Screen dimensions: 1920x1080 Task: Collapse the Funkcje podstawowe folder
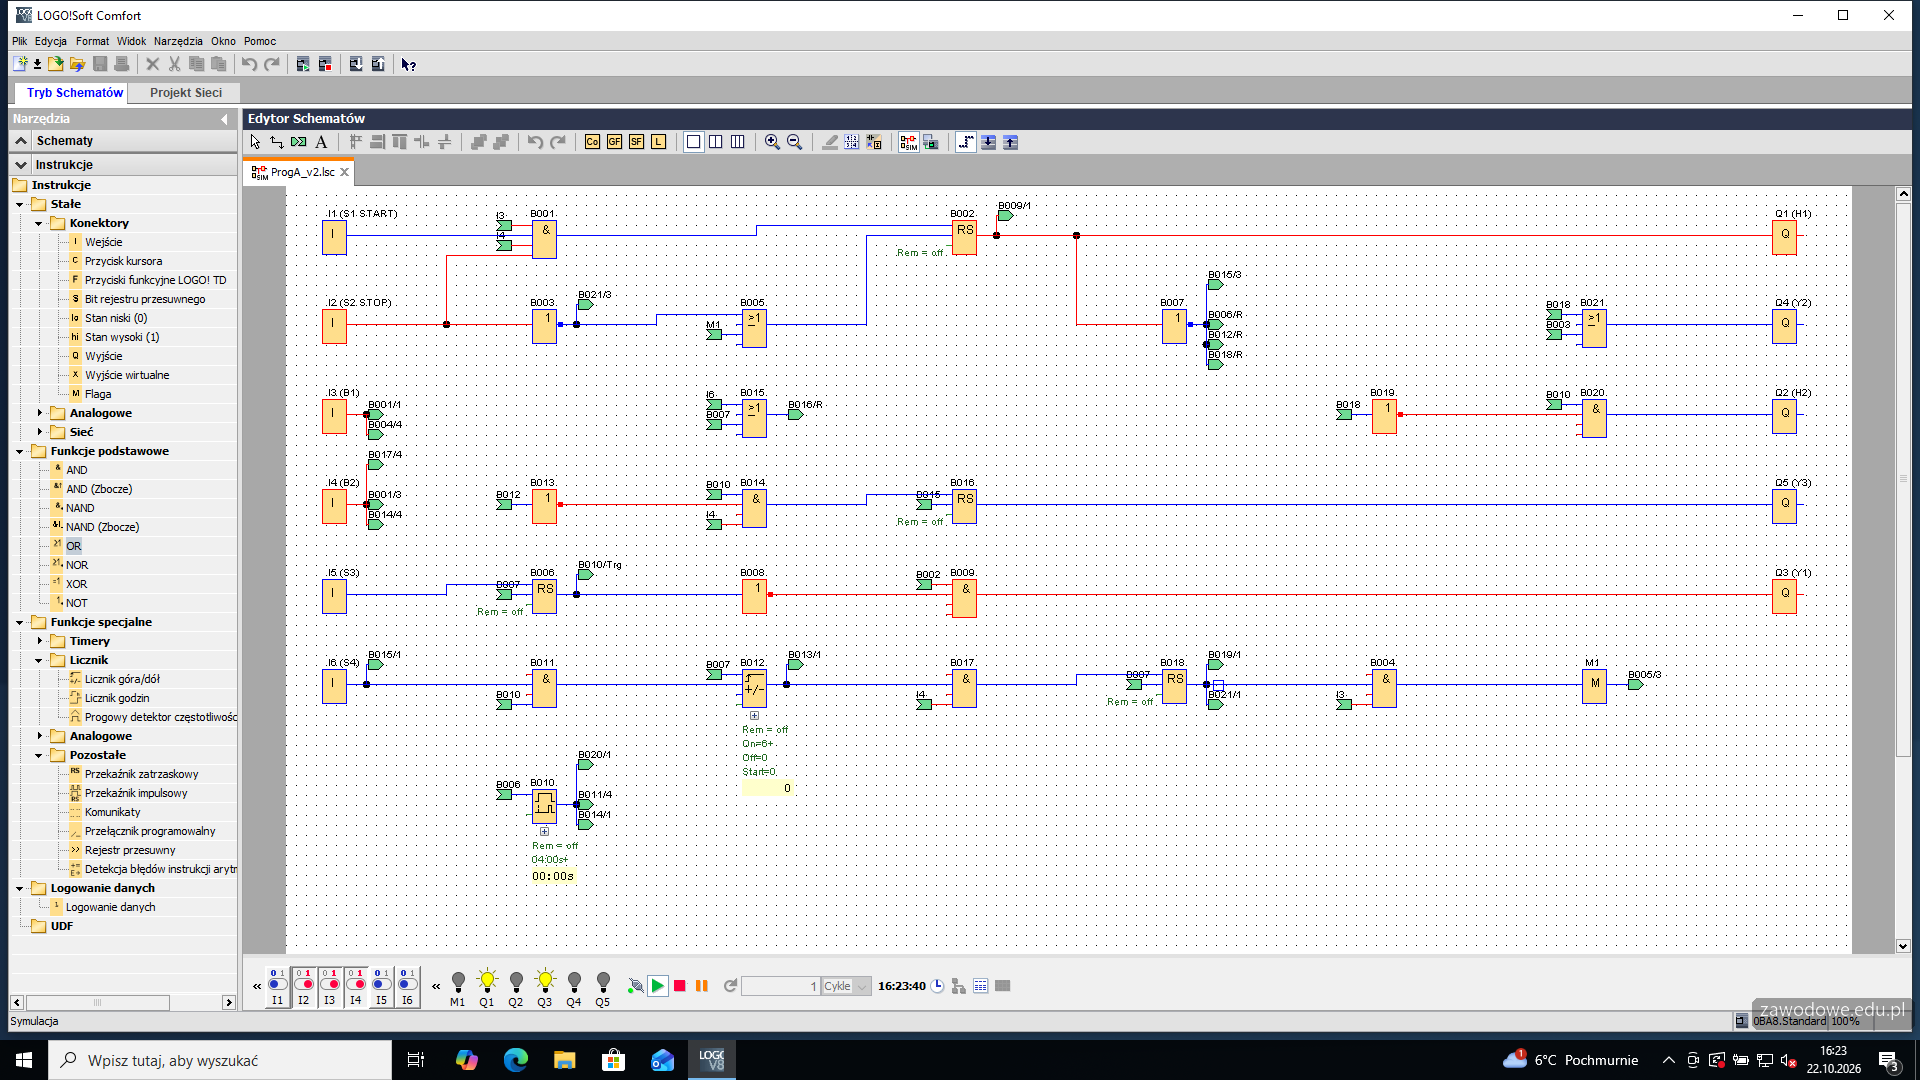point(20,451)
